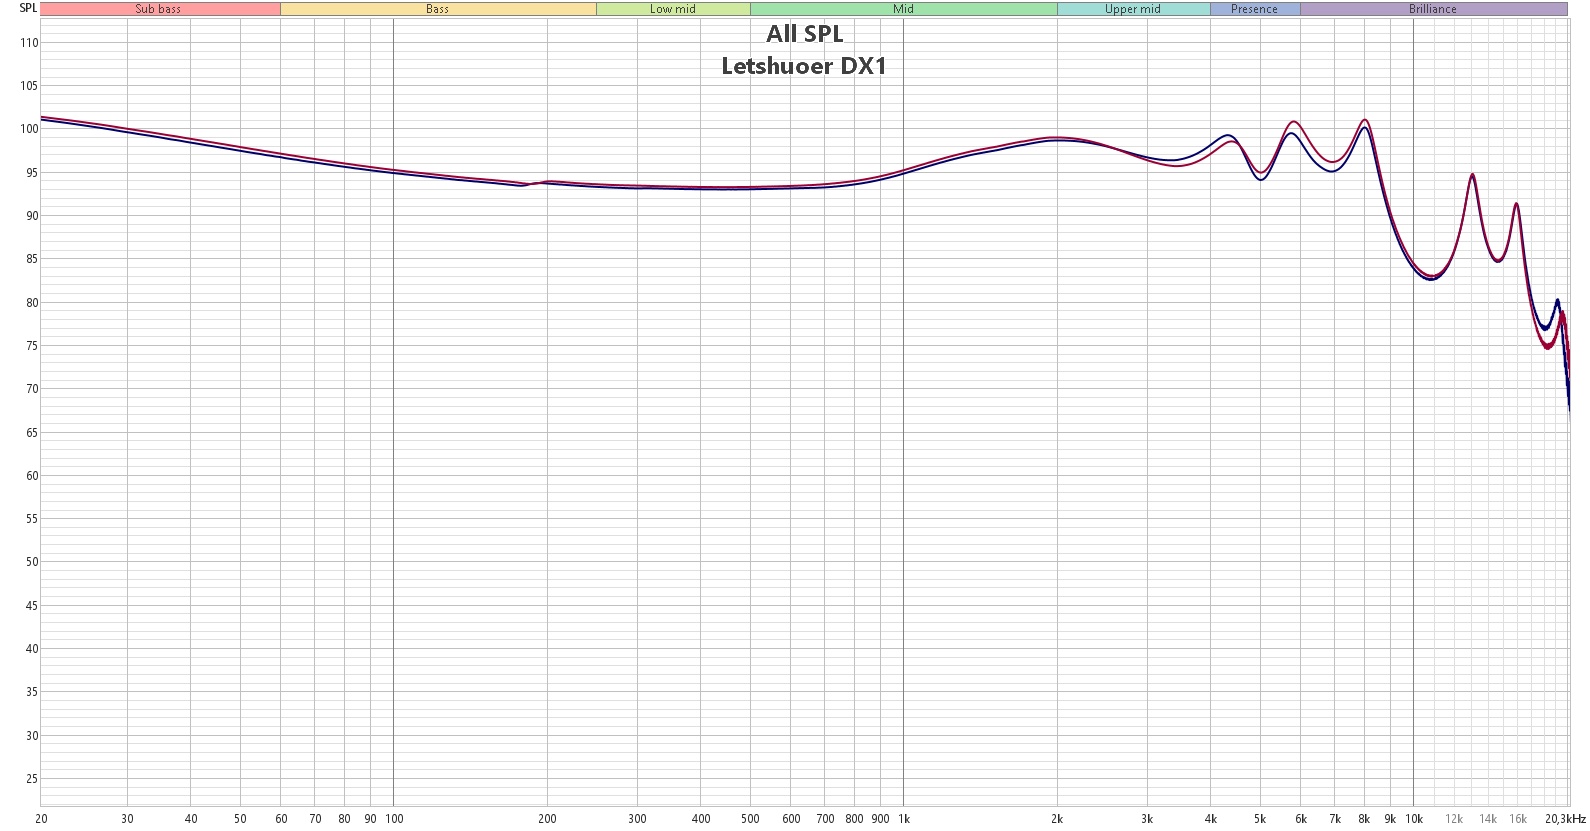The width and height of the screenshot is (1590, 831).
Task: Click the Brilliance band header
Action: [x=1433, y=9]
